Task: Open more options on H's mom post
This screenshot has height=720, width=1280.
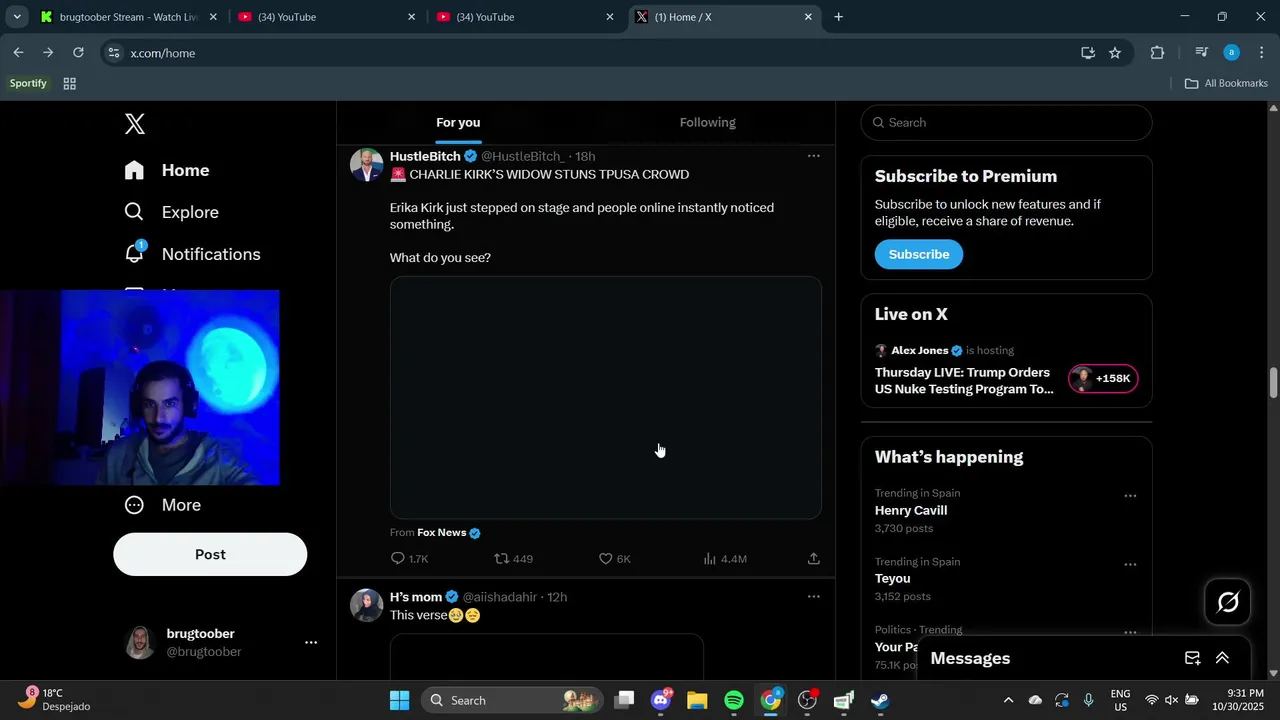Action: click(814, 597)
